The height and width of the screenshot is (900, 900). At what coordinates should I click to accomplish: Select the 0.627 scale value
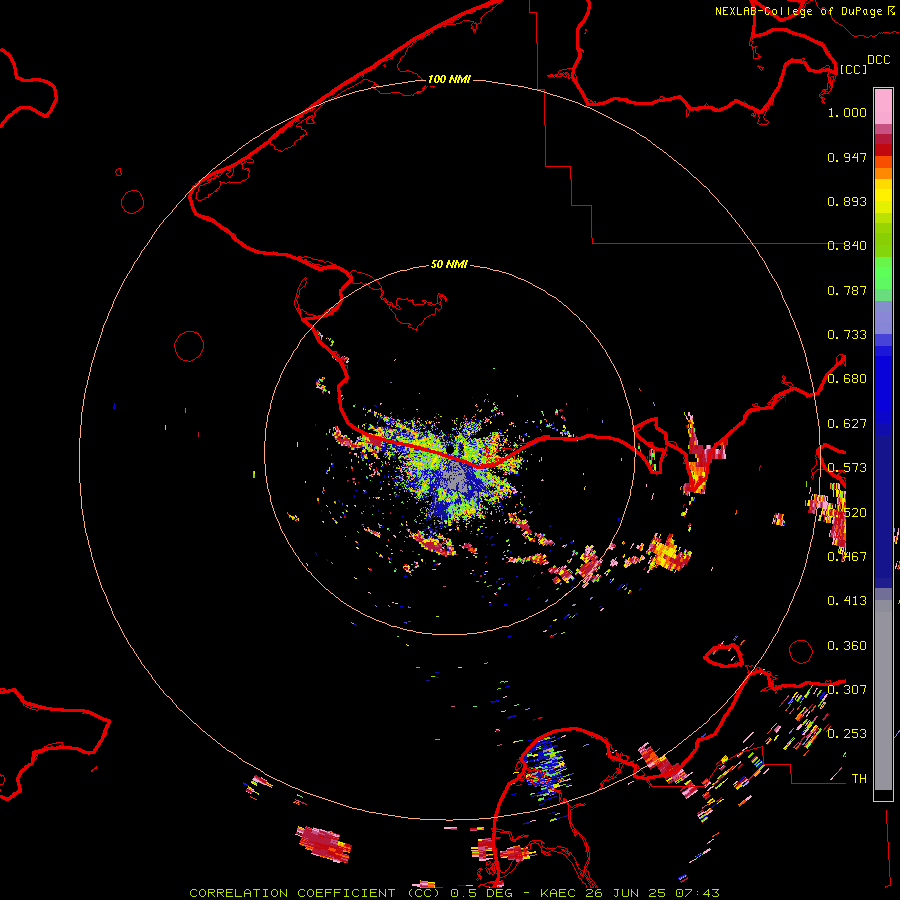click(847, 424)
